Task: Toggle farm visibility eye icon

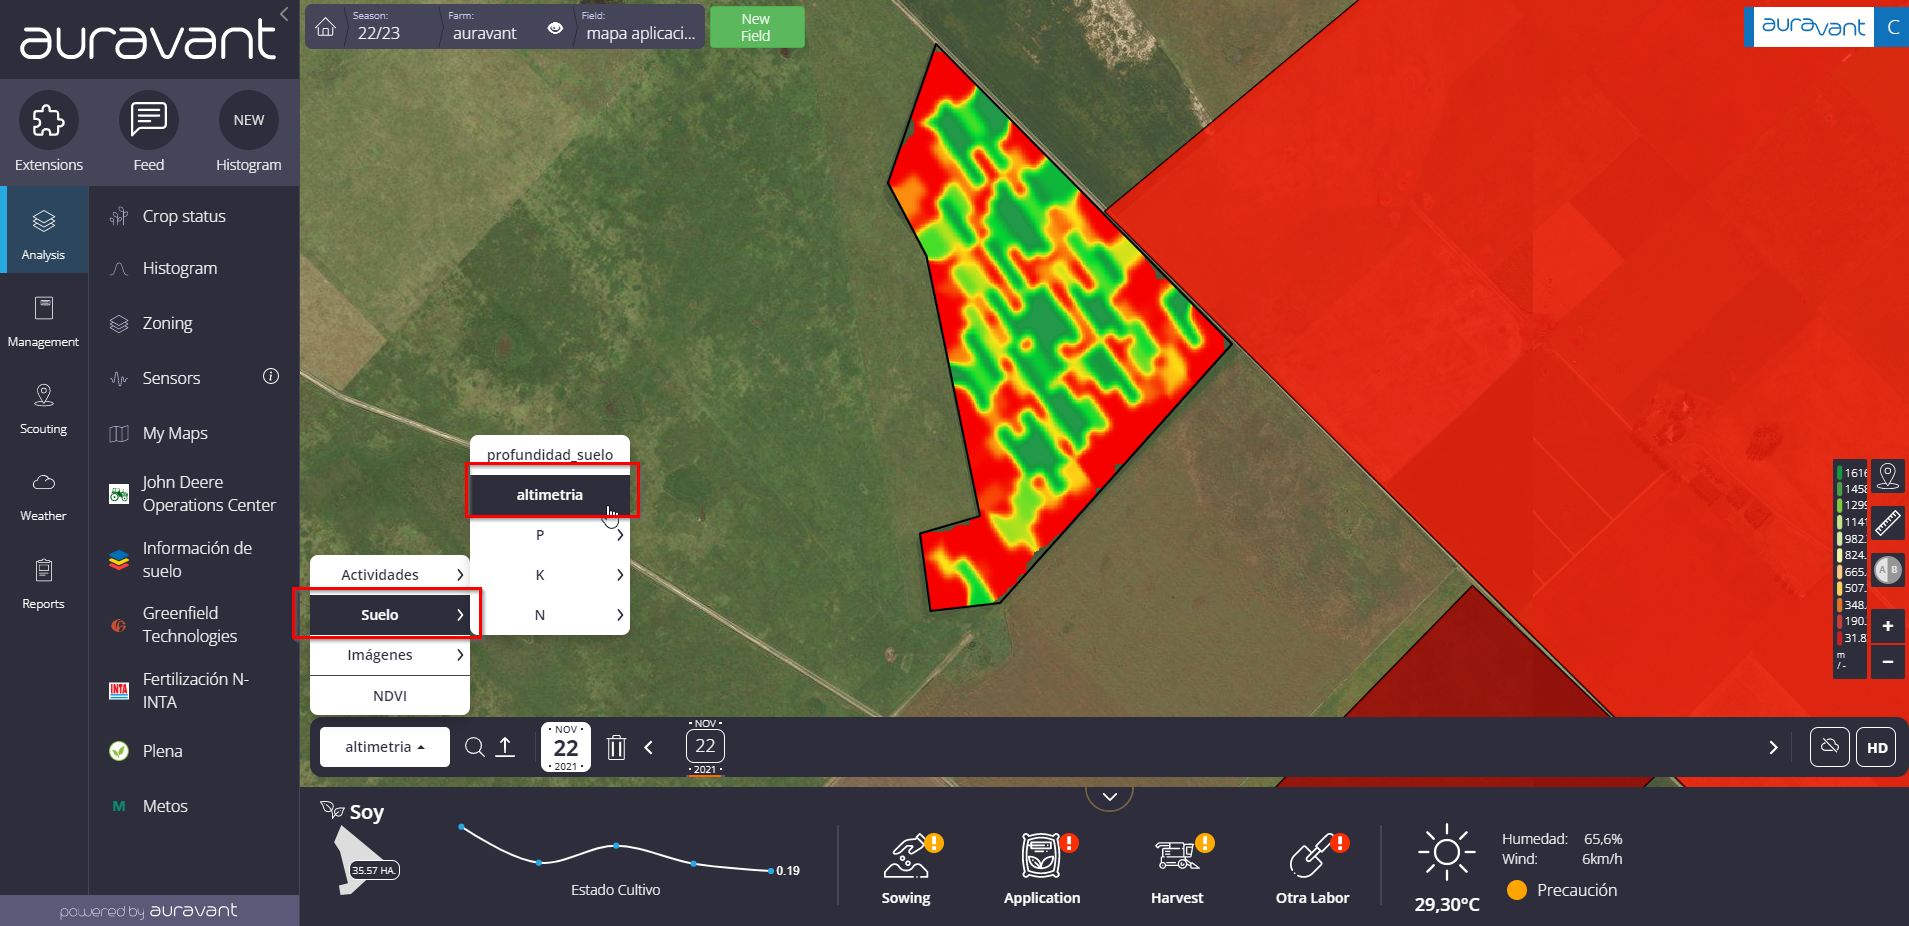Action: pyautogui.click(x=555, y=28)
